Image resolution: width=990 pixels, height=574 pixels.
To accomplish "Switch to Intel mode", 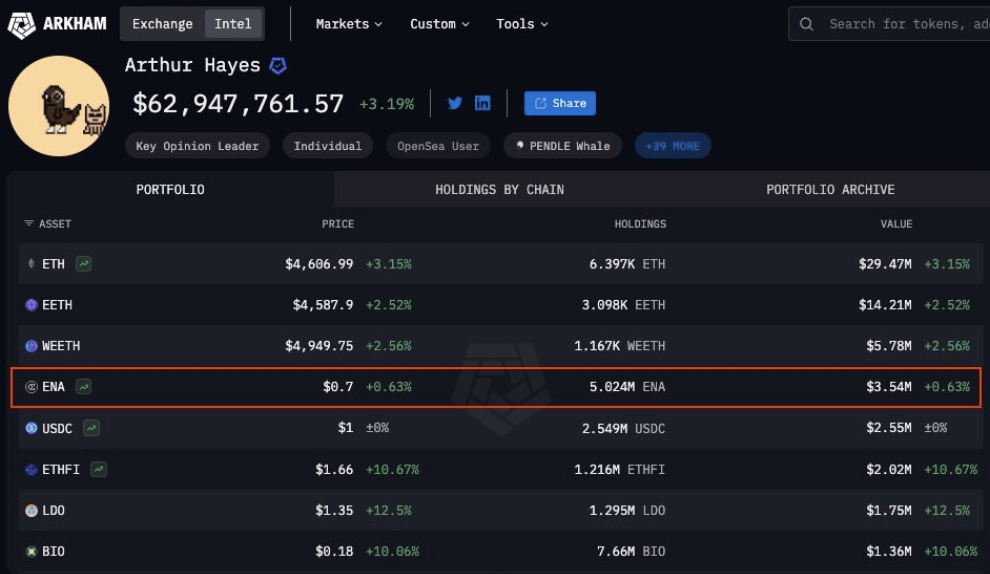I will (x=233, y=24).
